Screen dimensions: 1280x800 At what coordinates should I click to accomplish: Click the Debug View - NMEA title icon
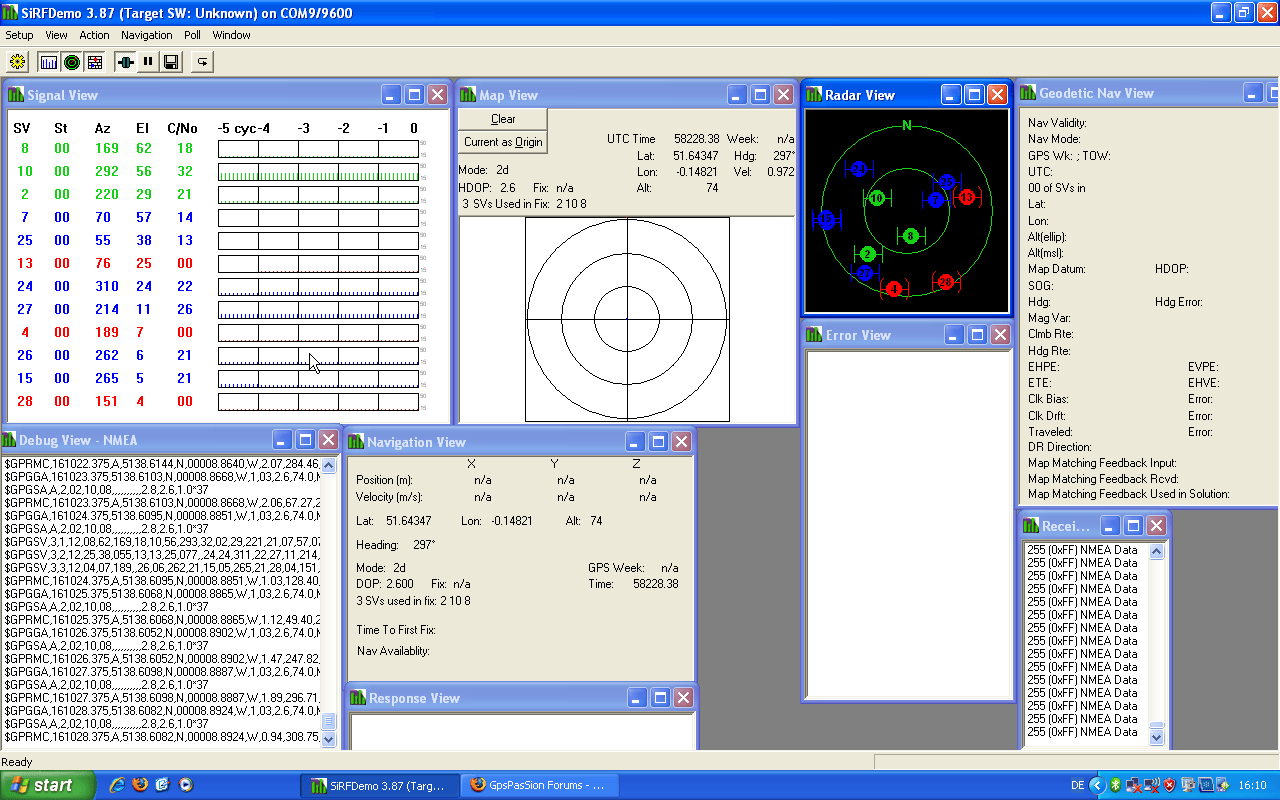(x=8, y=440)
